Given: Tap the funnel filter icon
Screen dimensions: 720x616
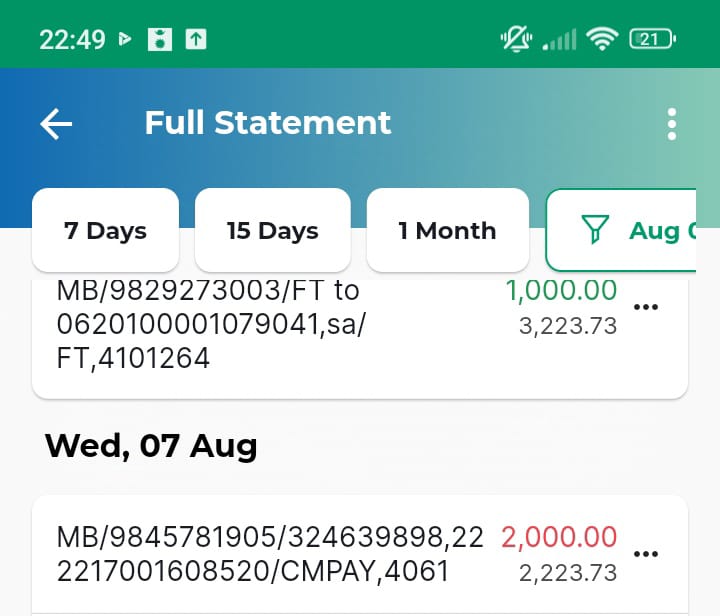Looking at the screenshot, I should point(595,229).
